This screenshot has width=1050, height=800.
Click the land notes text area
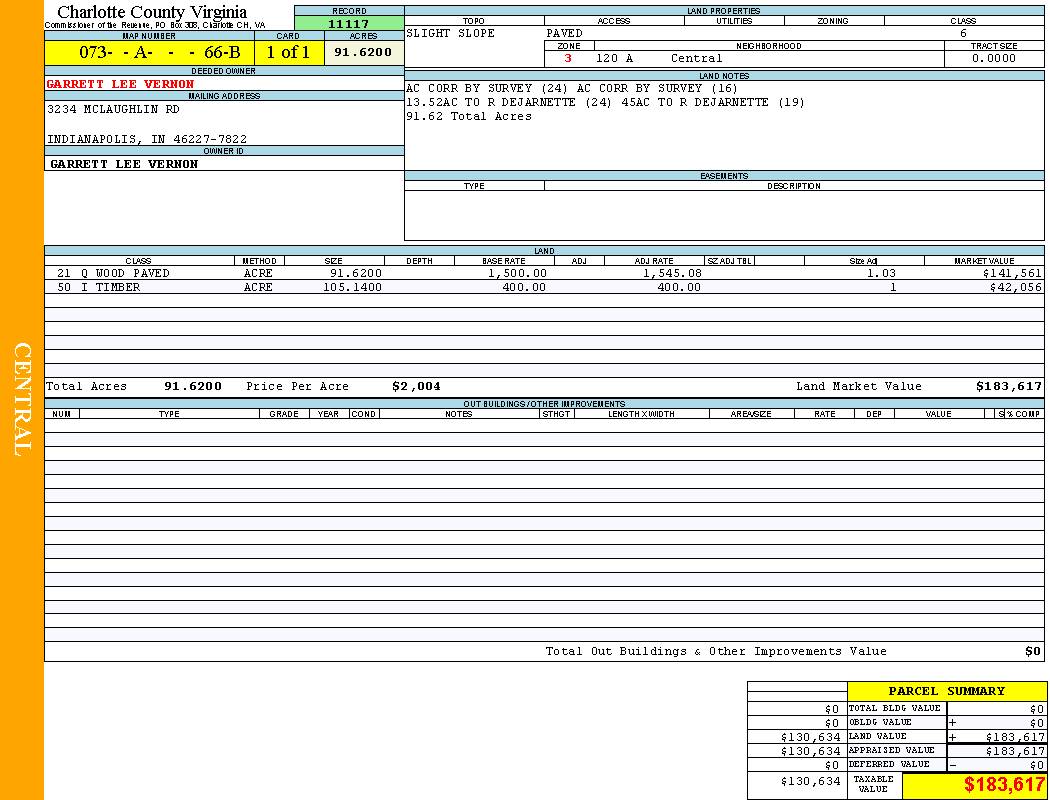(x=724, y=125)
